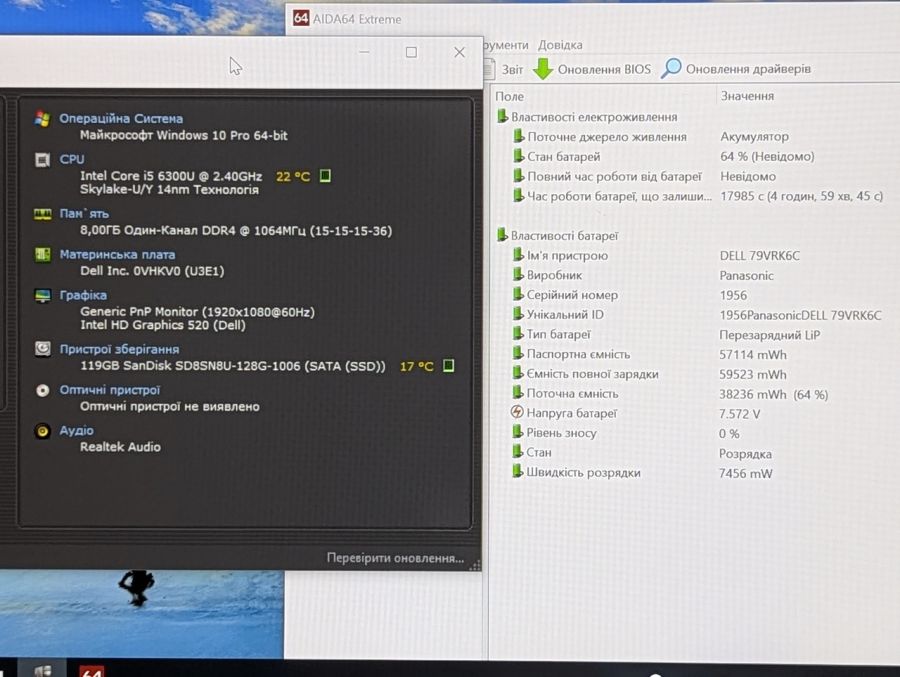Image resolution: width=900 pixels, height=677 pixels.
Task: Click the battery icon beside Рівень зносу
Action: tap(518, 432)
